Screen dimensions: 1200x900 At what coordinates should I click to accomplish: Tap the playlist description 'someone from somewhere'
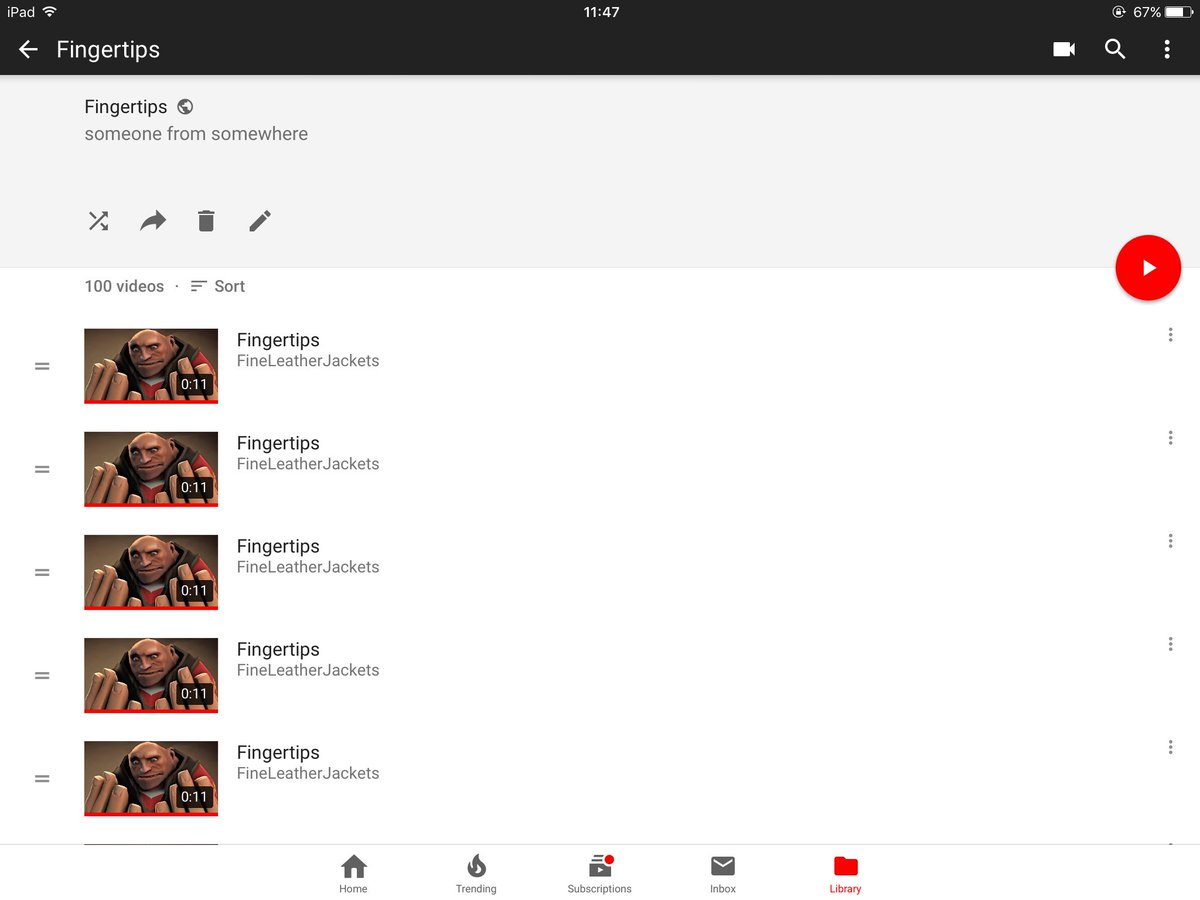tap(196, 134)
